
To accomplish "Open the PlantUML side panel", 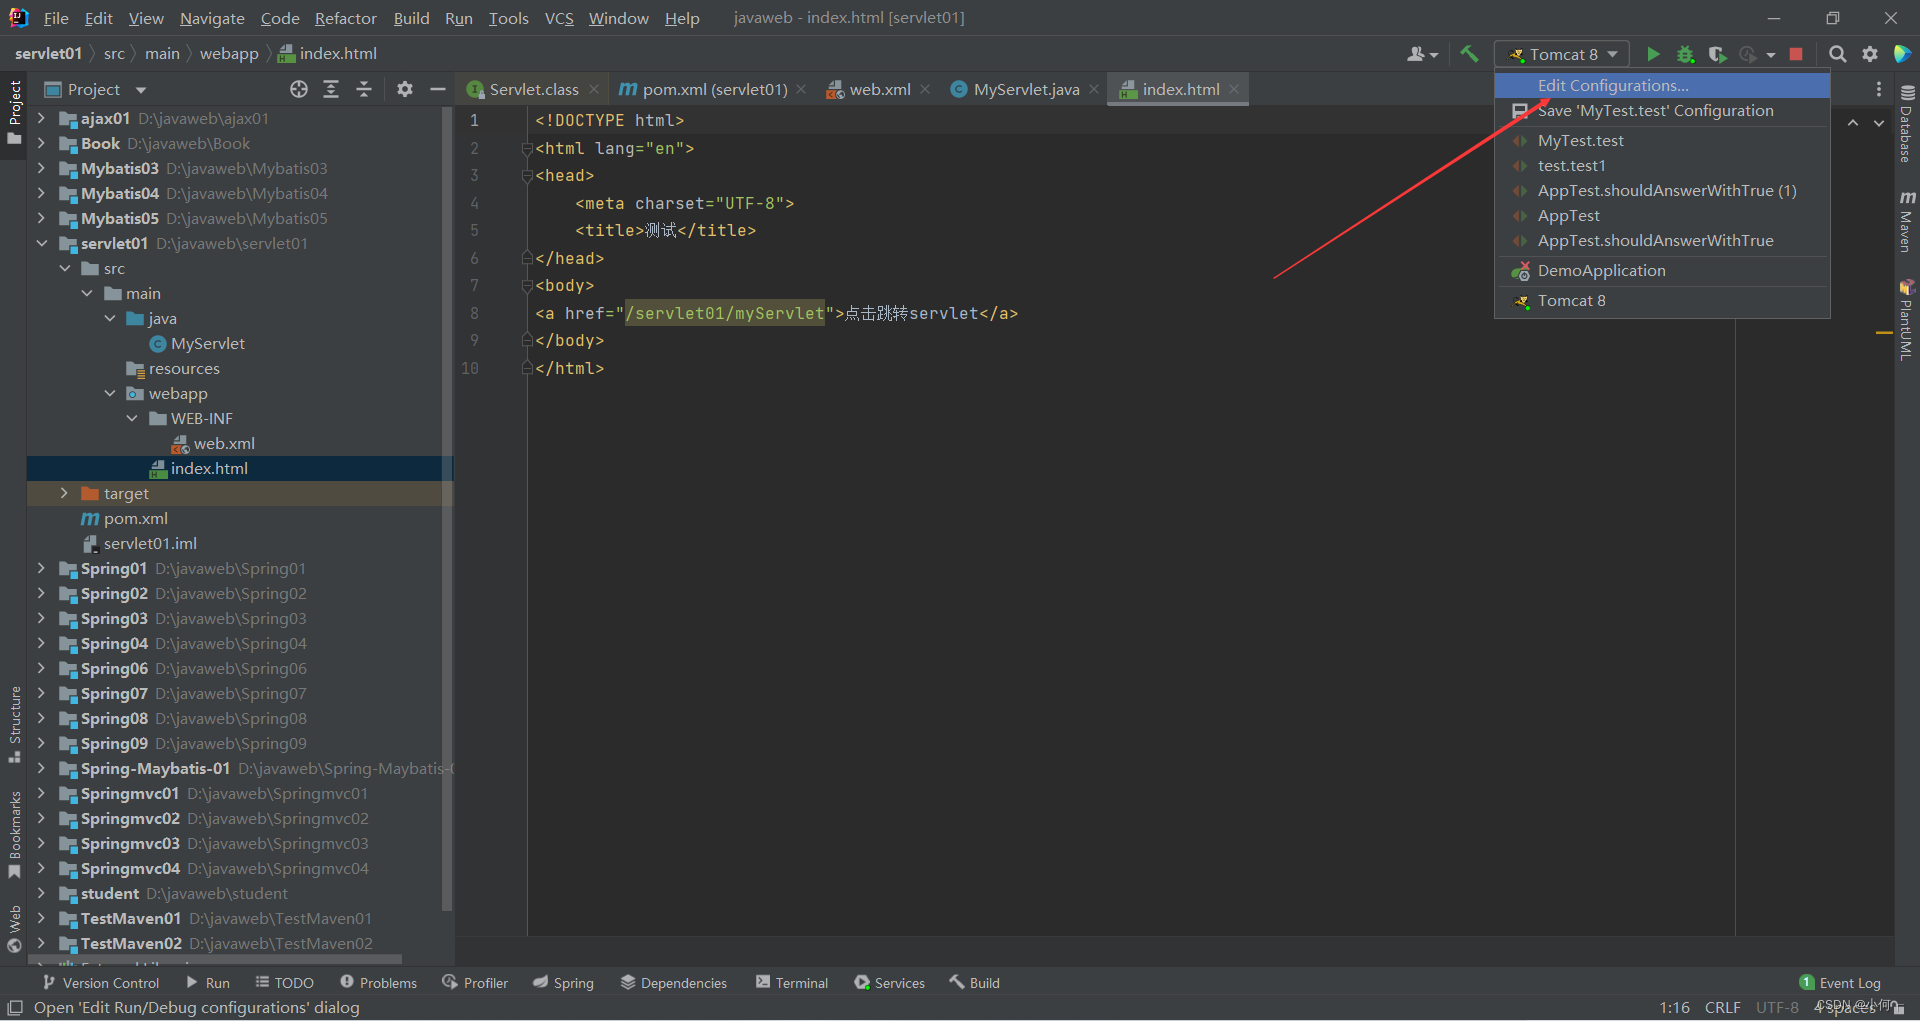I will 1906,320.
